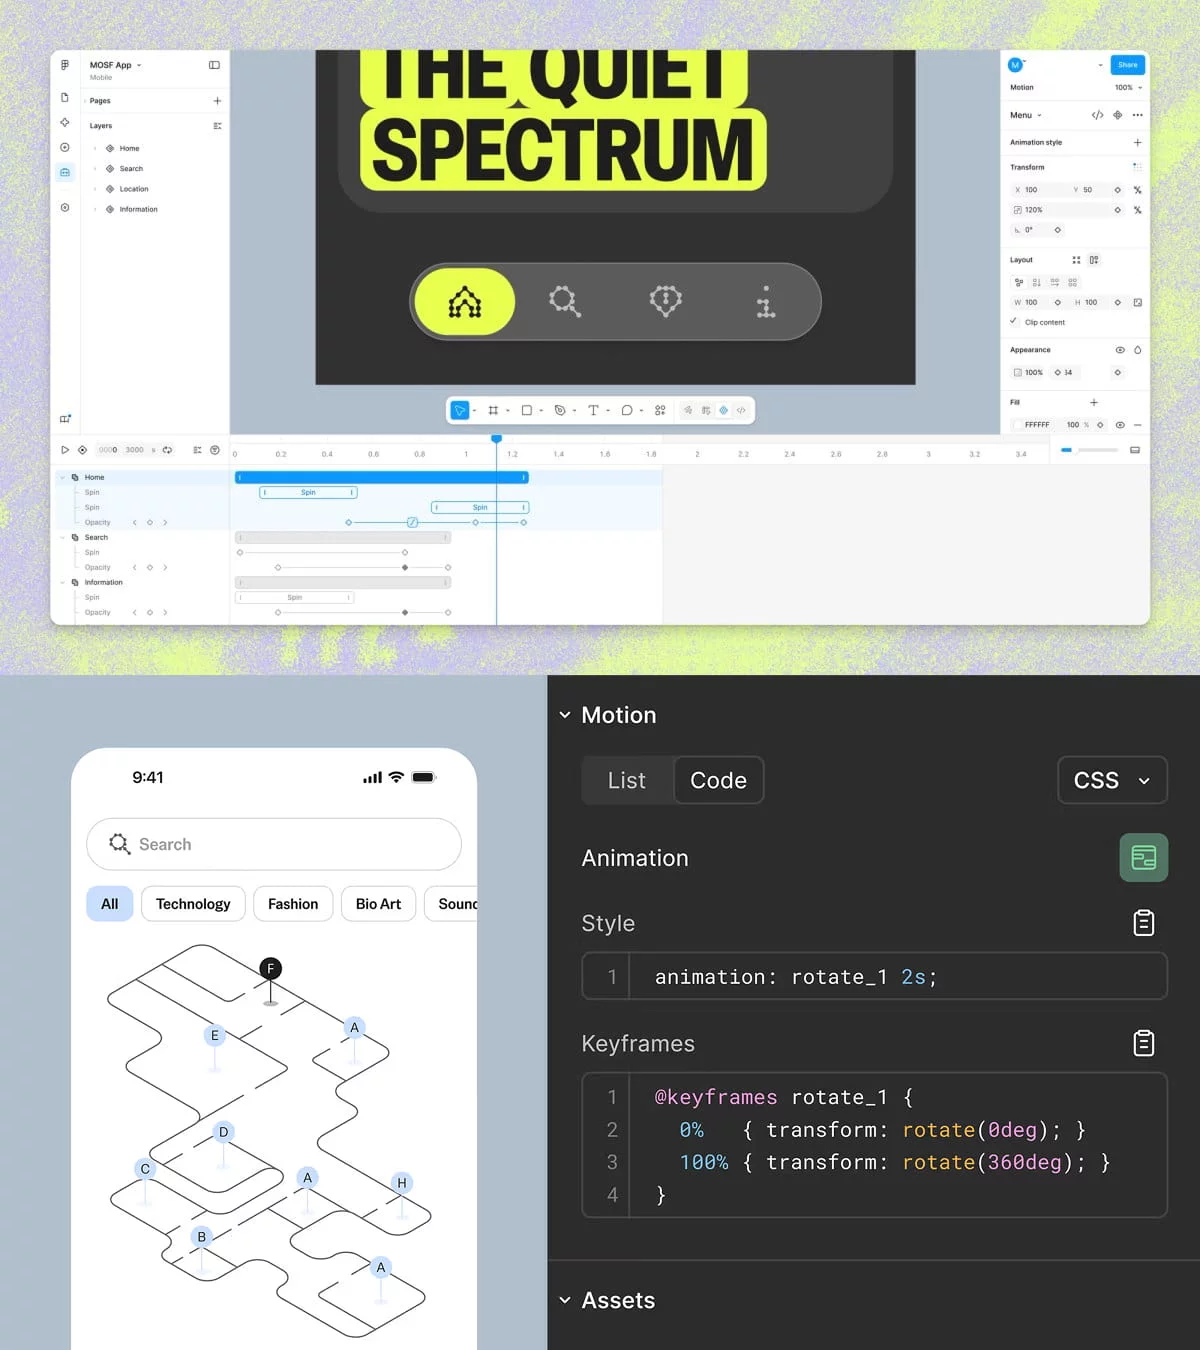The height and width of the screenshot is (1350, 1200).
Task: Add a new page with plus button
Action: coord(217,101)
